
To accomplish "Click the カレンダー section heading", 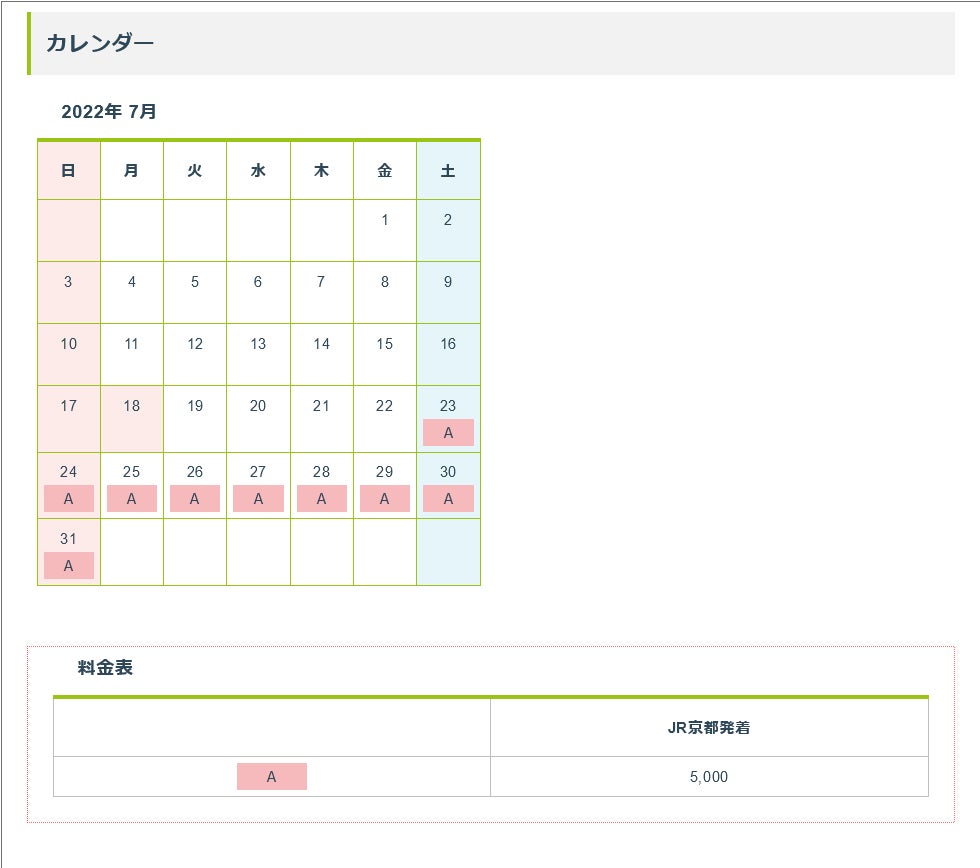I will [x=100, y=43].
